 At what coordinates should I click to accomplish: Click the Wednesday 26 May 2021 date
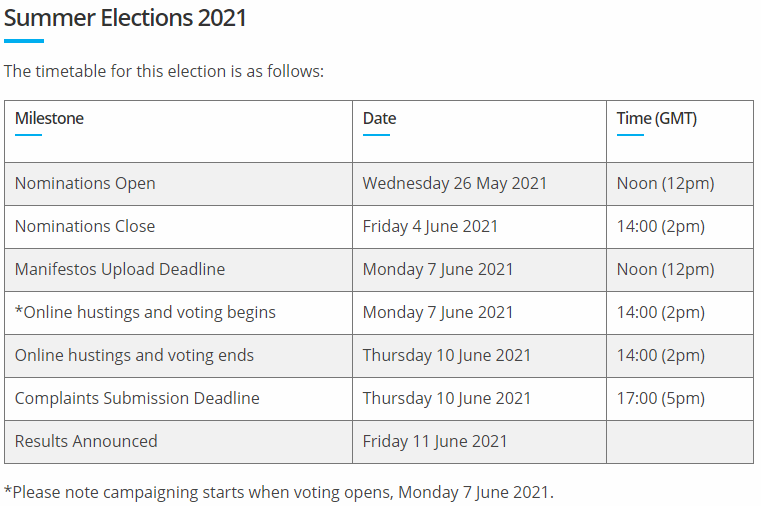click(x=455, y=184)
